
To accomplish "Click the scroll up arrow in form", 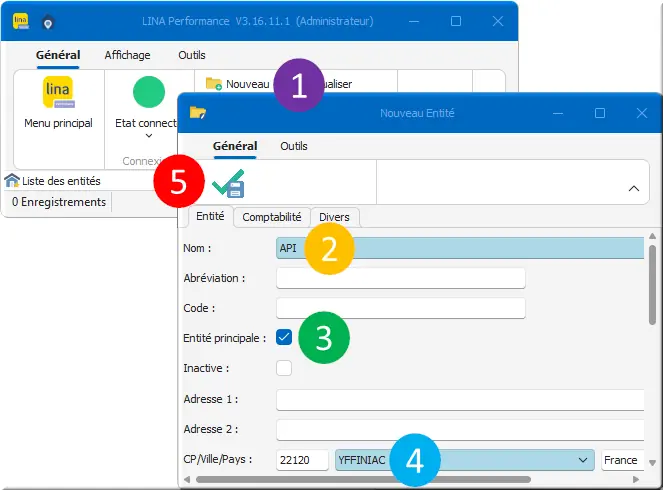I will [x=652, y=236].
